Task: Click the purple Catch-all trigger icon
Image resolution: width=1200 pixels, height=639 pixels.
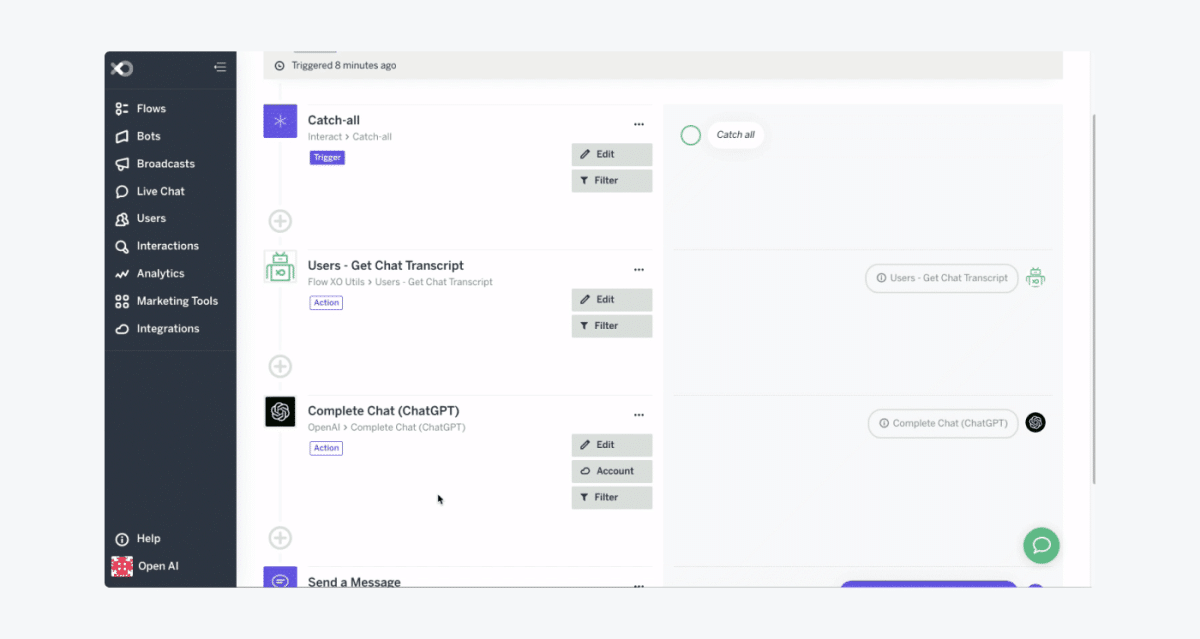Action: coord(280,121)
